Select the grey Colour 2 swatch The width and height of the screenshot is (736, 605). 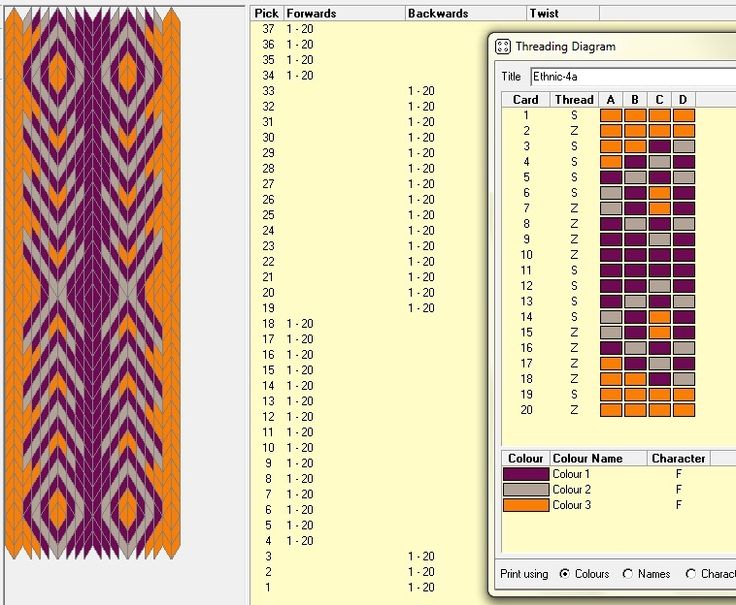coord(526,490)
